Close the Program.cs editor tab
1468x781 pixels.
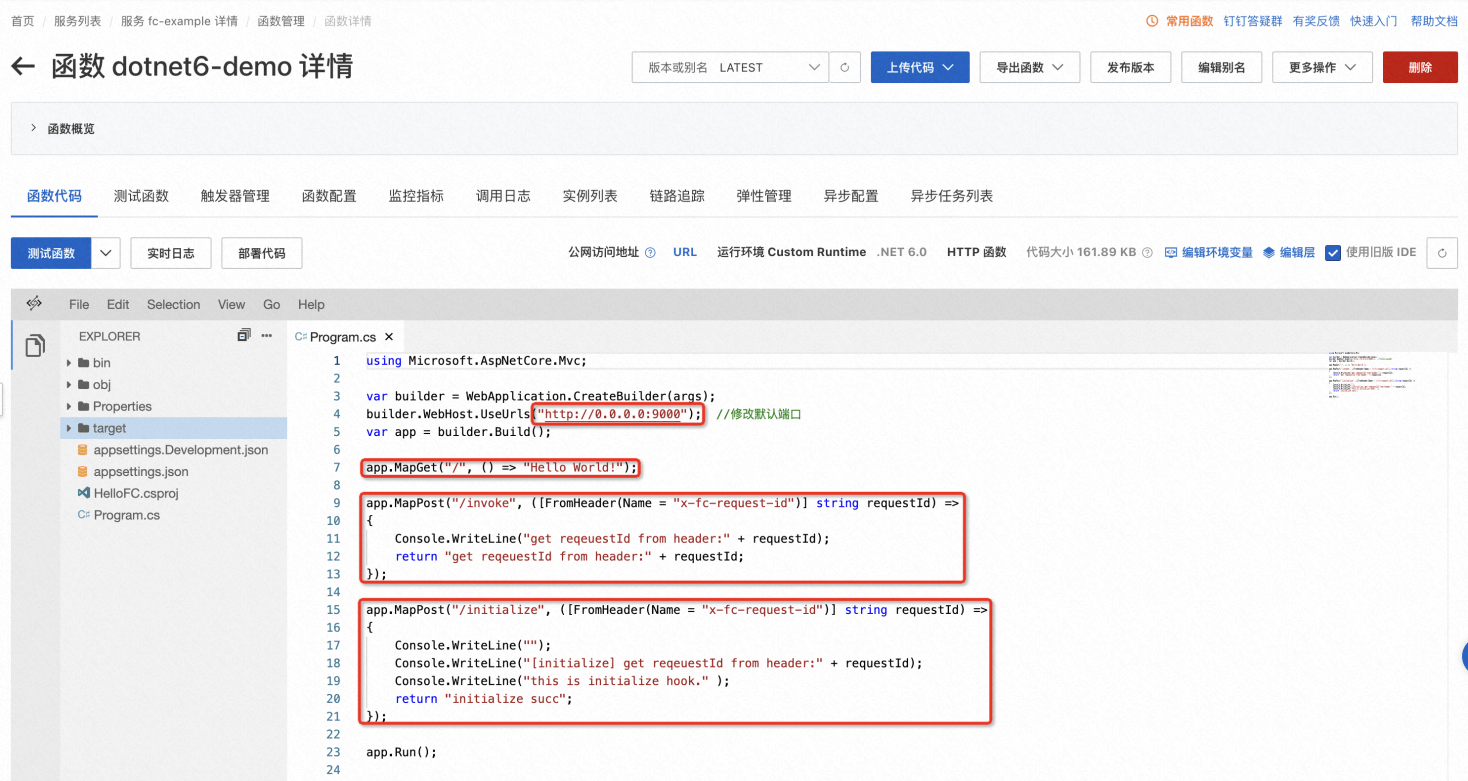(389, 338)
